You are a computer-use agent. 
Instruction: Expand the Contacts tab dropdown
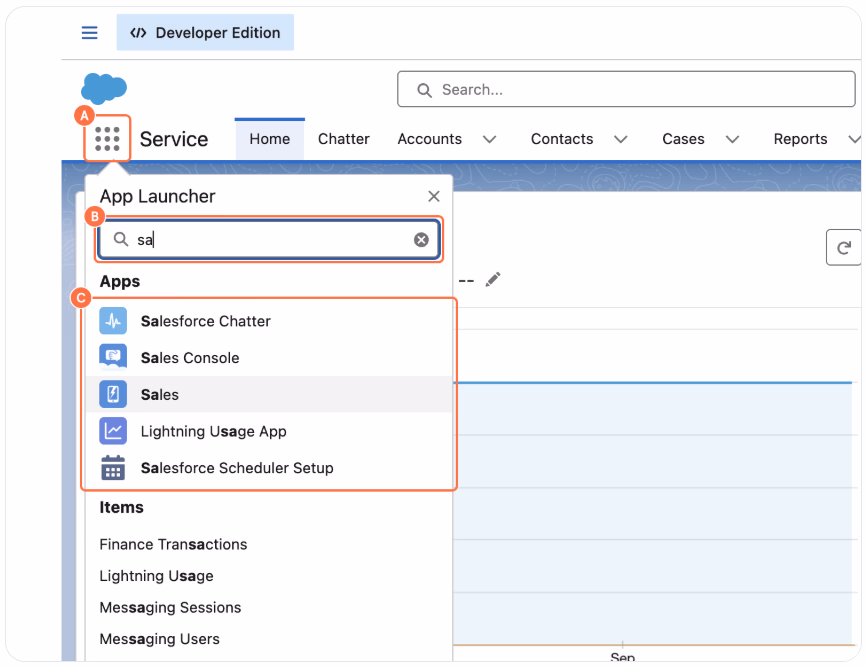point(621,139)
